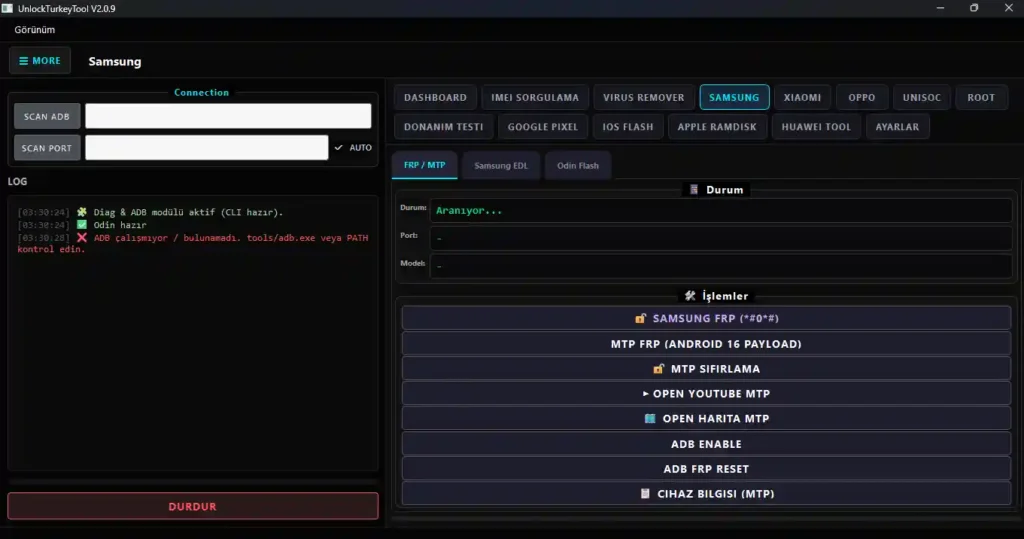
Task: Open the APPLE RAMDISK section
Action: point(717,127)
